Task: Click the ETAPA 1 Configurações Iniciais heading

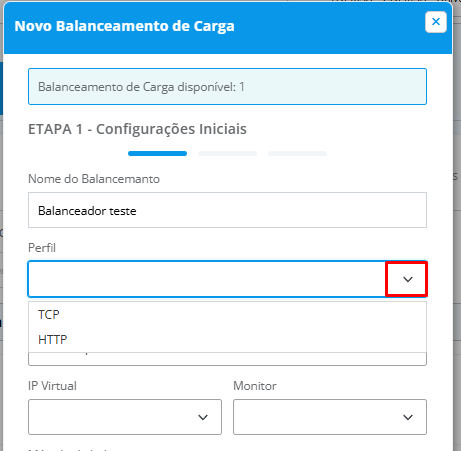Action: [x=137, y=129]
